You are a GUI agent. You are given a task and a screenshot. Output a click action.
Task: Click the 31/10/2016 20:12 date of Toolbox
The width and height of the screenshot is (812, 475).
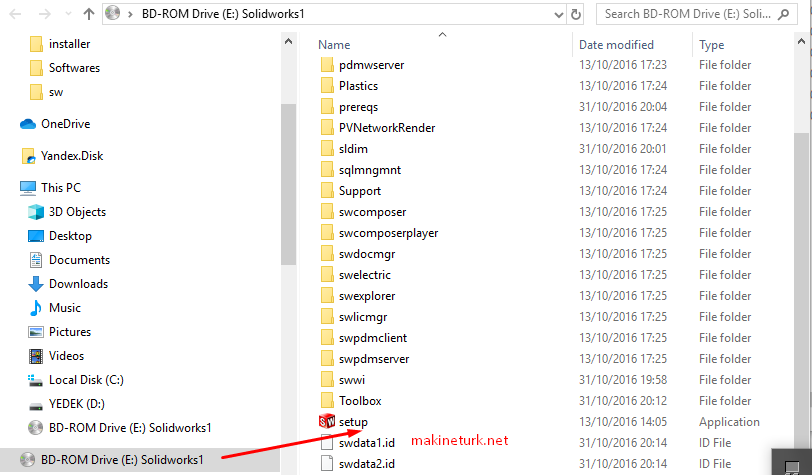point(623,401)
